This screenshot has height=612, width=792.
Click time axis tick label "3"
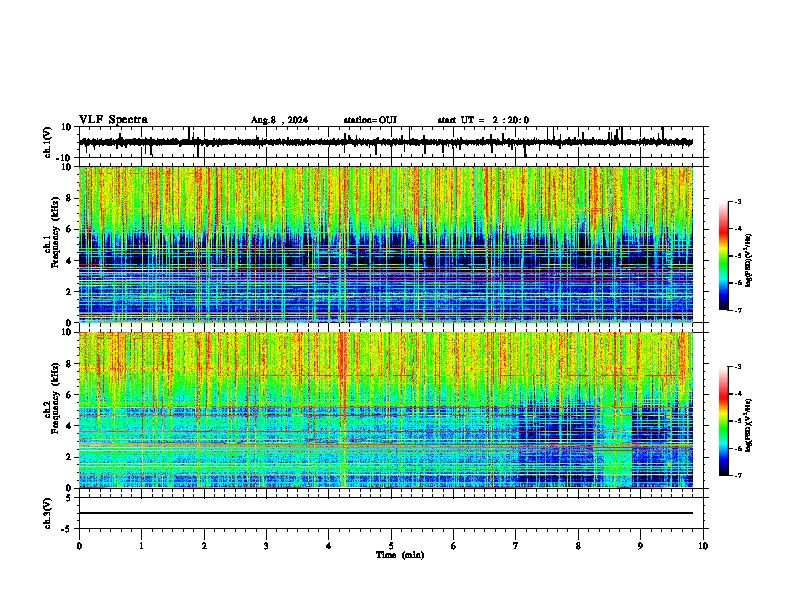pyautogui.click(x=266, y=546)
